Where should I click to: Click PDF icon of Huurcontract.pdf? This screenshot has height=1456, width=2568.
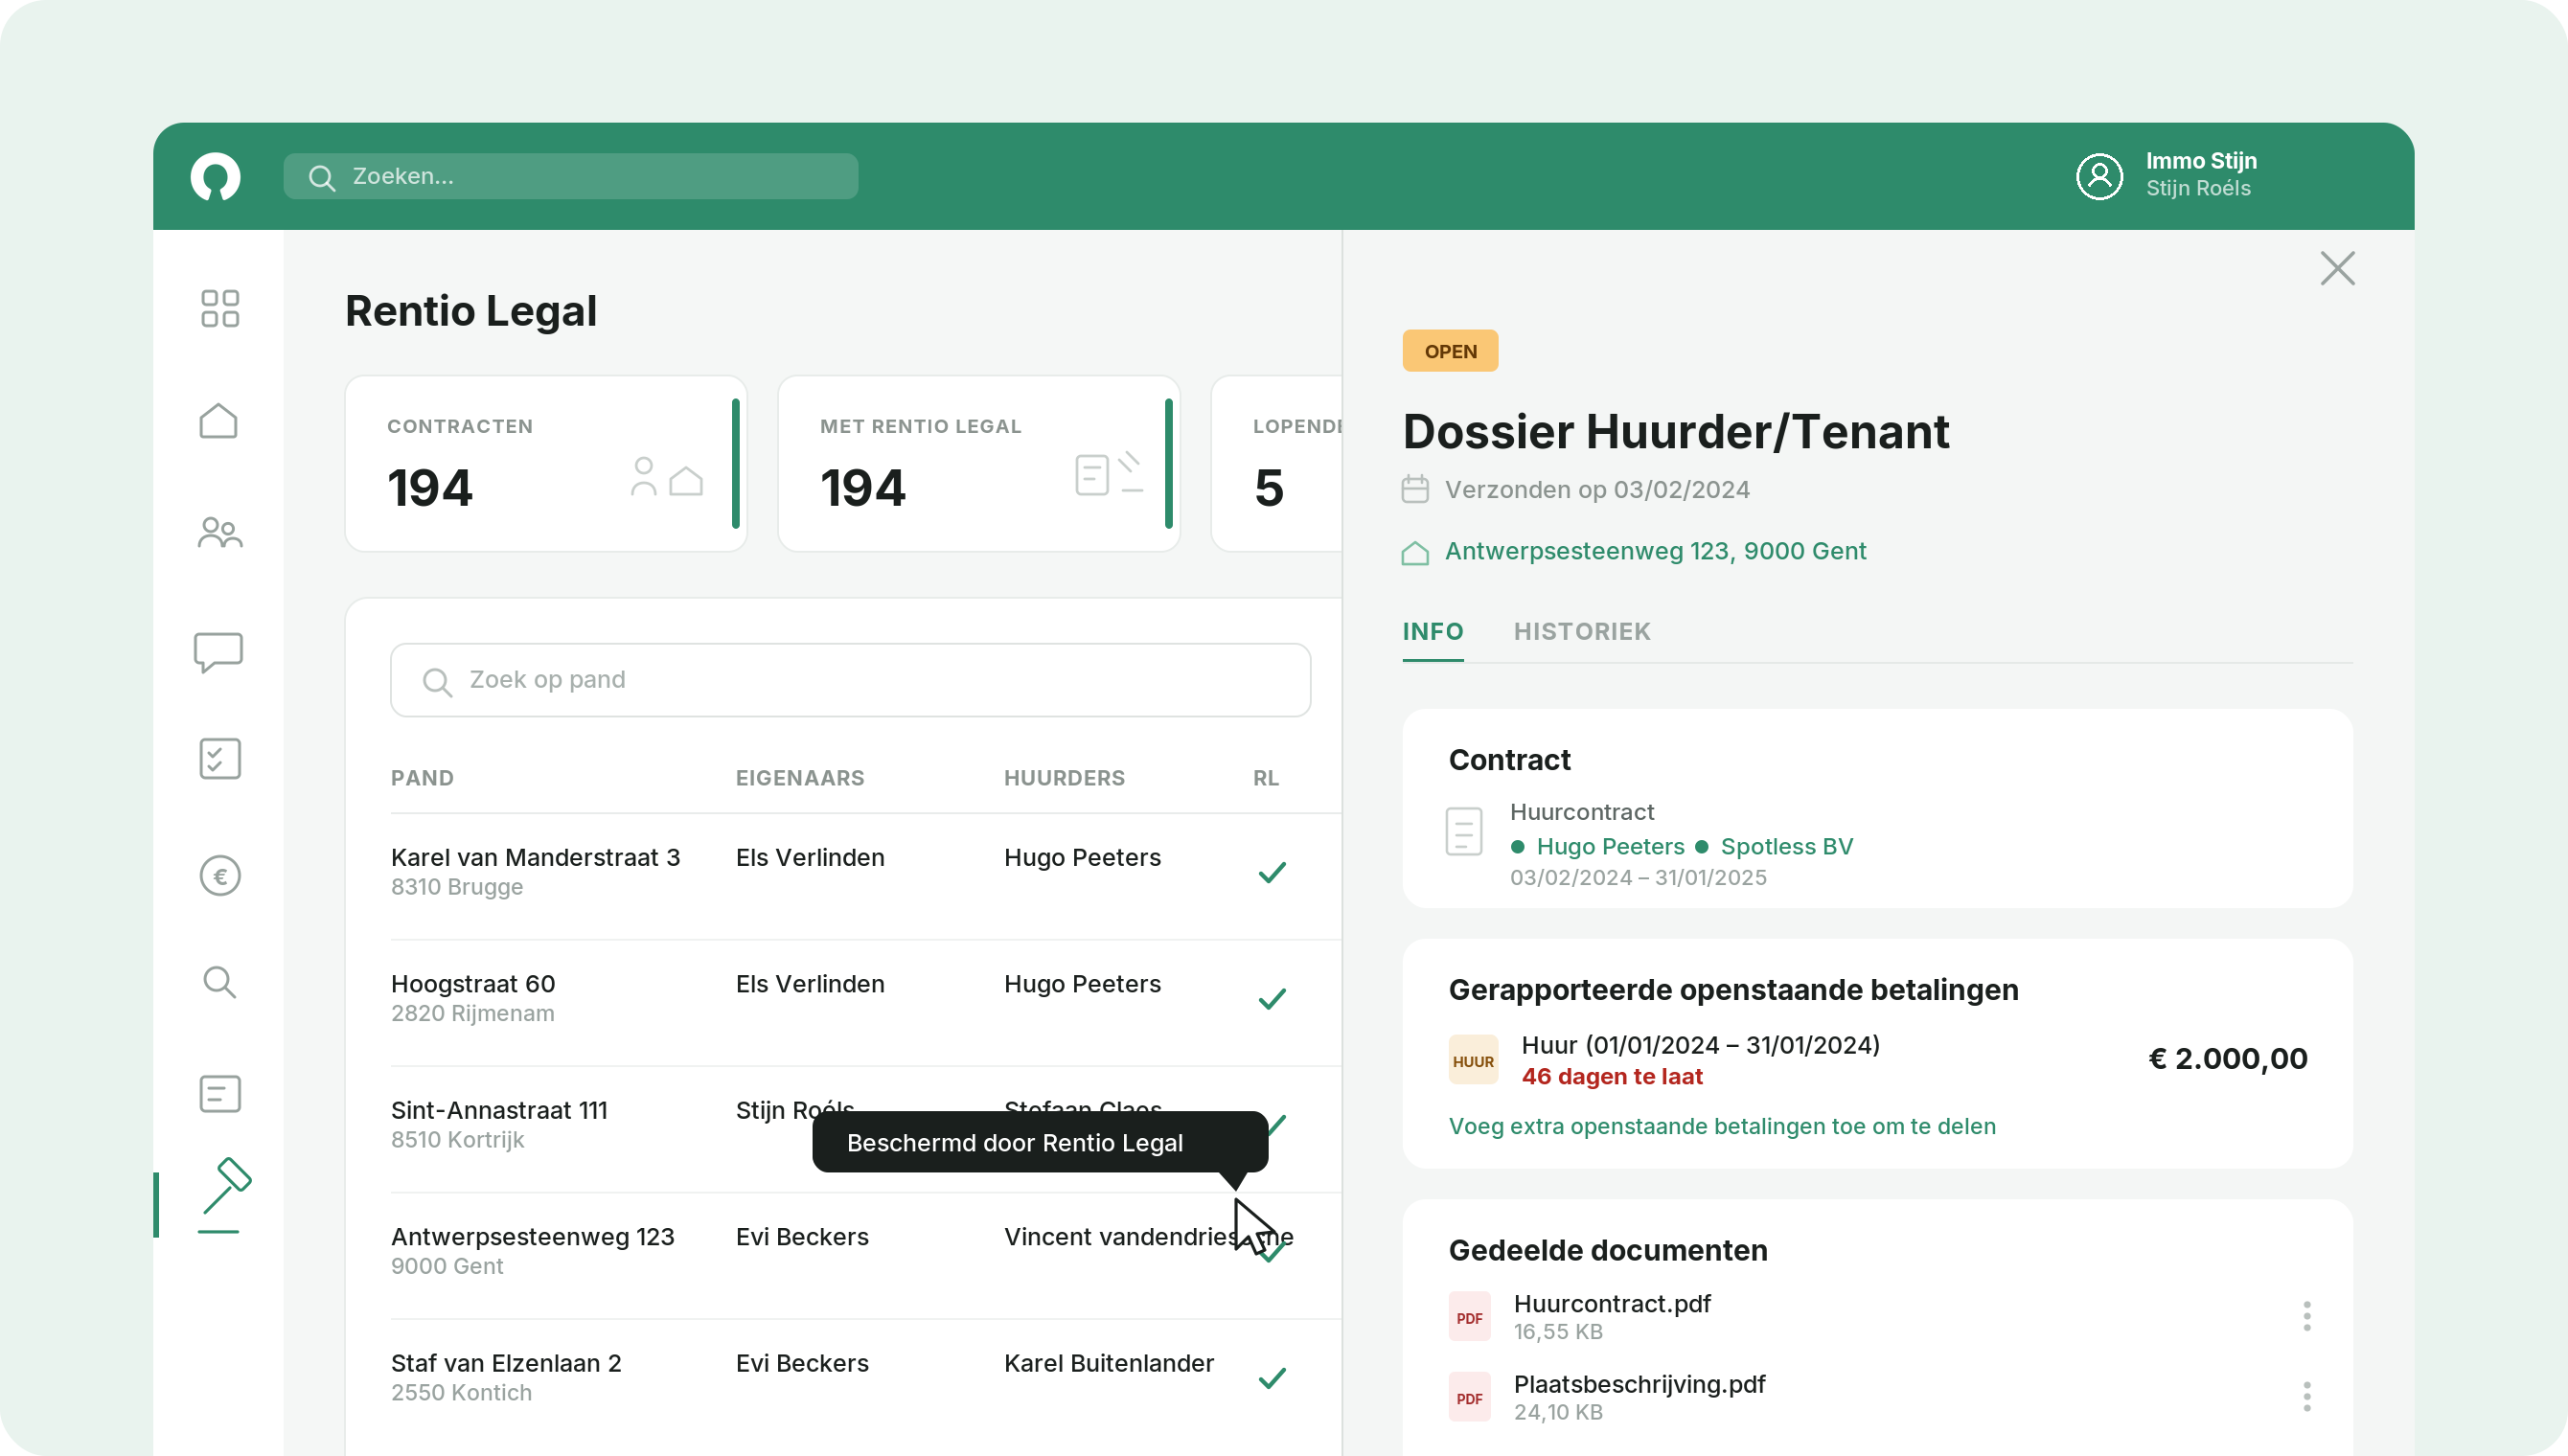coord(1469,1317)
